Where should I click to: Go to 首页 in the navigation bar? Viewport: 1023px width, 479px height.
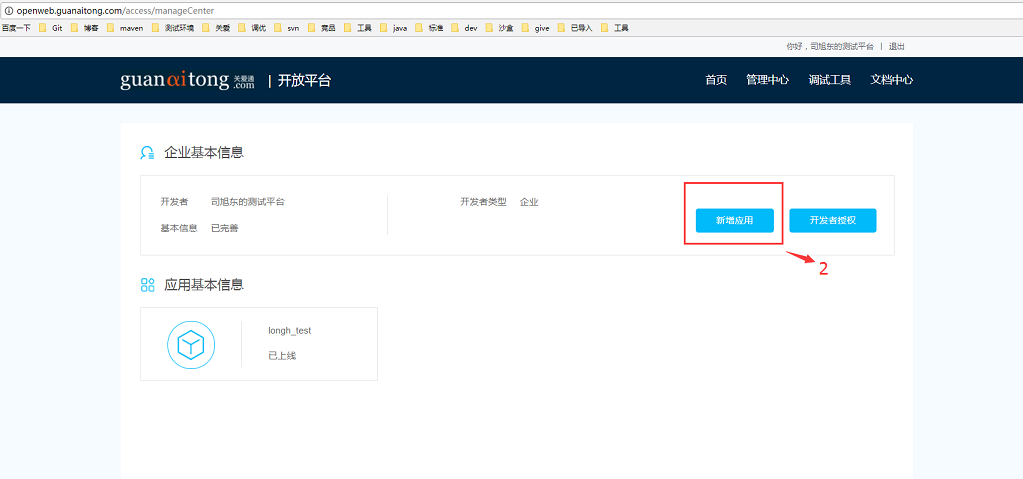tap(716, 81)
